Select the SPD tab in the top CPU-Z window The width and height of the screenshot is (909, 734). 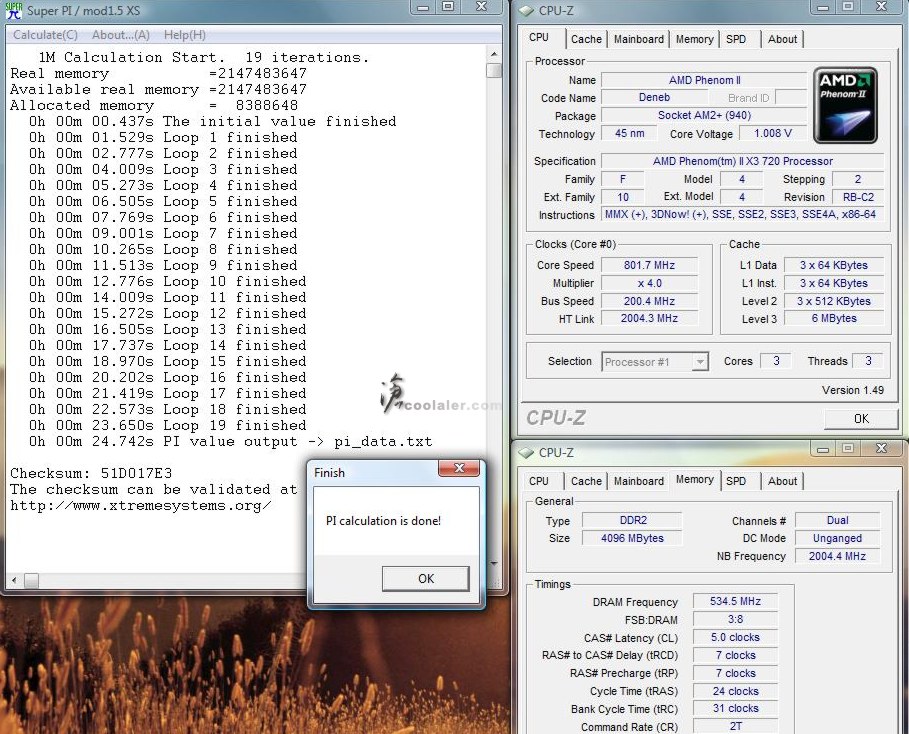coord(736,39)
